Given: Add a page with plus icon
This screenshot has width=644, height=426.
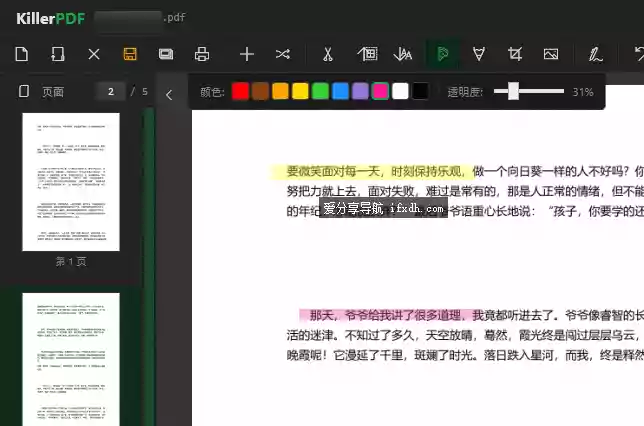Looking at the screenshot, I should pos(247,54).
